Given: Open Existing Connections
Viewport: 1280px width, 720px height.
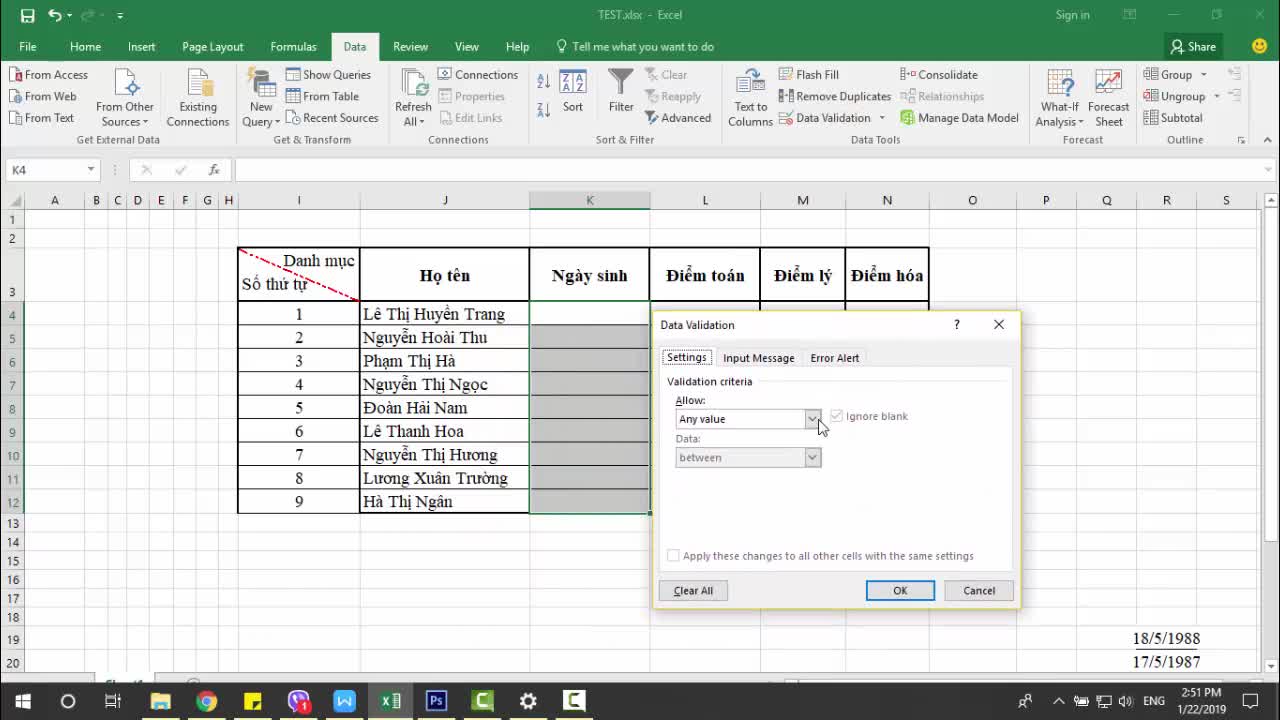Looking at the screenshot, I should click(x=197, y=98).
